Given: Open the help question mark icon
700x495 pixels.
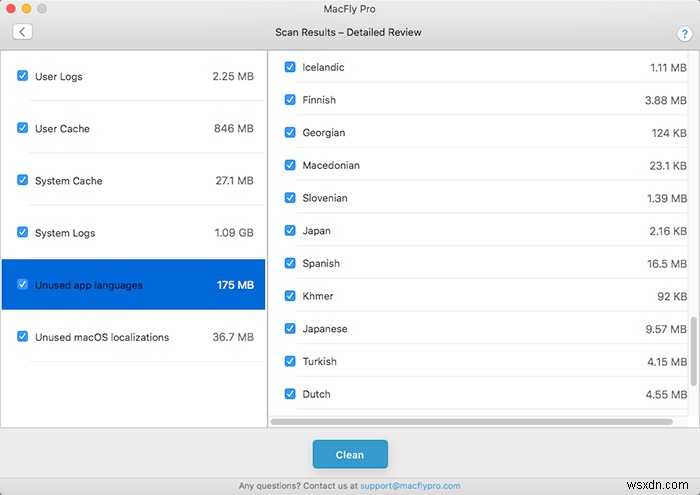Looking at the screenshot, I should pyautogui.click(x=685, y=33).
